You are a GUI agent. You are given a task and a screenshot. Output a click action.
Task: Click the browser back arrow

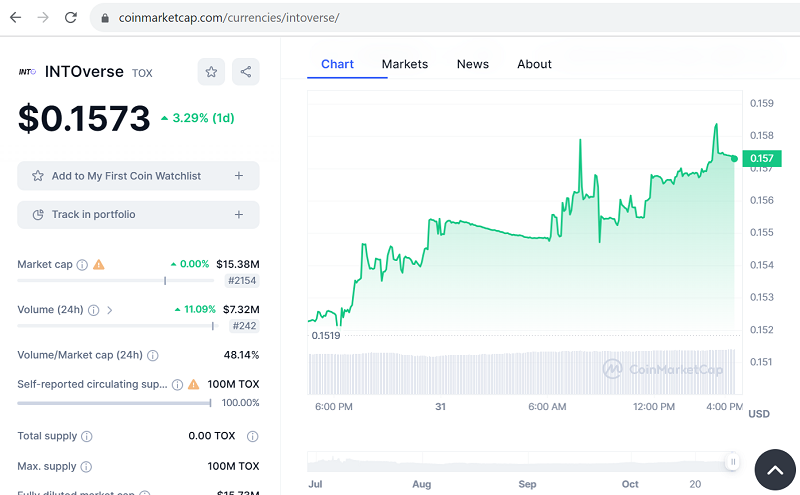pyautogui.click(x=15, y=18)
